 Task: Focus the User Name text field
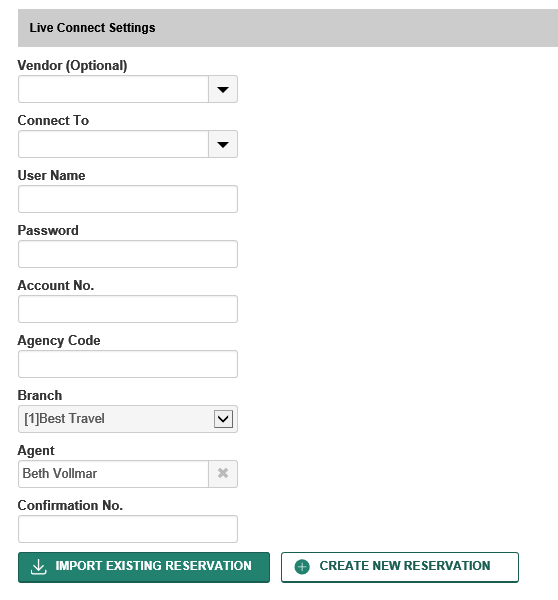(128, 199)
